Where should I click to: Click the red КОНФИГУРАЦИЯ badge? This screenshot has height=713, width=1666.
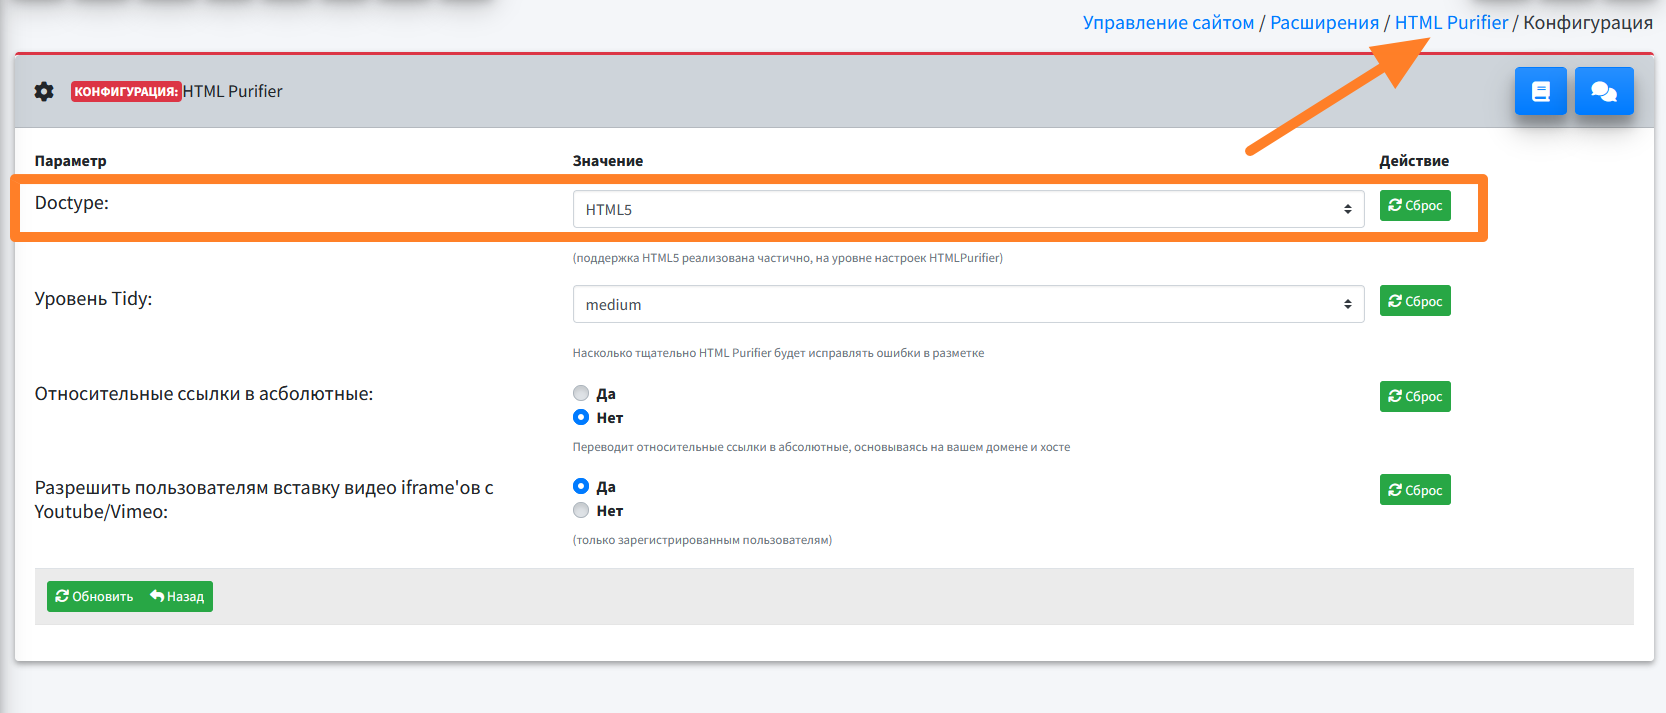pyautogui.click(x=126, y=91)
